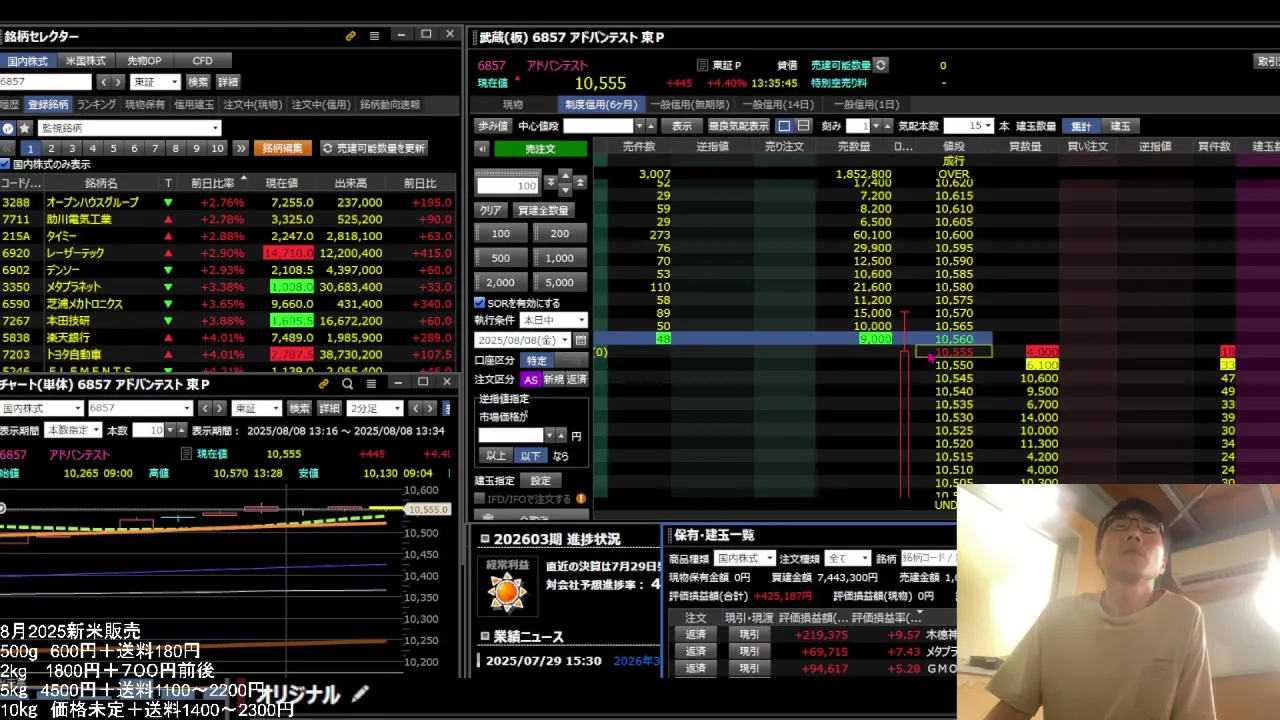Select single-pane board layout icon
Viewport: 1280px width, 720px height.
[x=785, y=126]
